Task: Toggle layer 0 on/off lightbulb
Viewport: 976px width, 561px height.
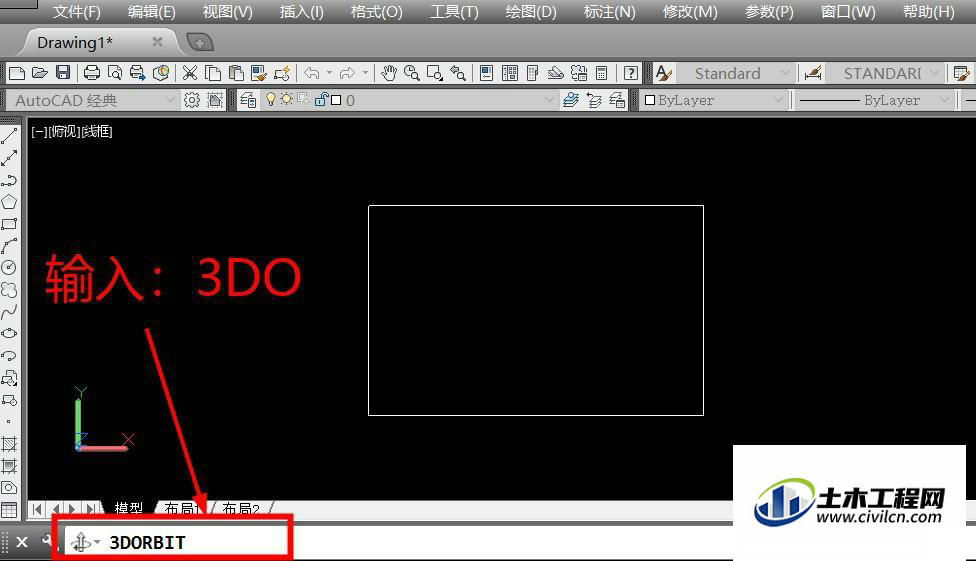Action: point(271,100)
